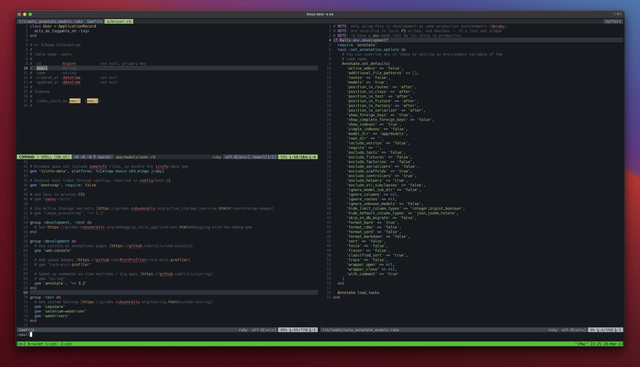640x367 pixels.
Task: Click the SPELL [EN_US] statusline segment
Action: click(x=55, y=157)
